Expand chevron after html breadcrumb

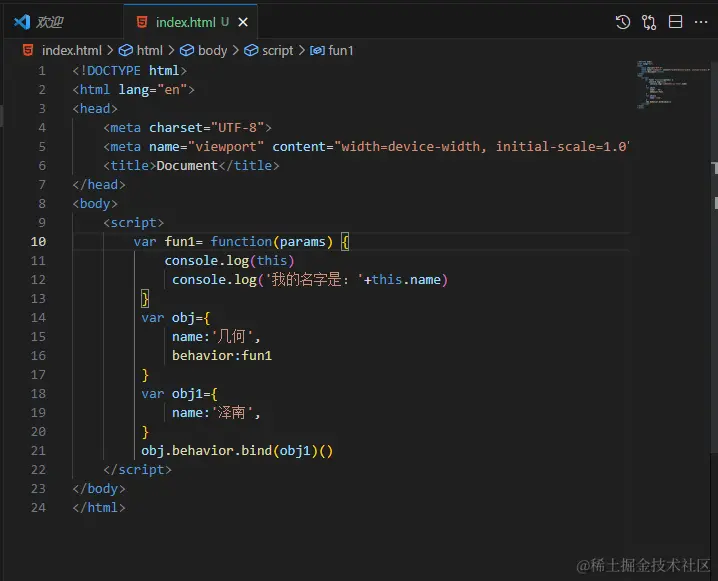171,50
